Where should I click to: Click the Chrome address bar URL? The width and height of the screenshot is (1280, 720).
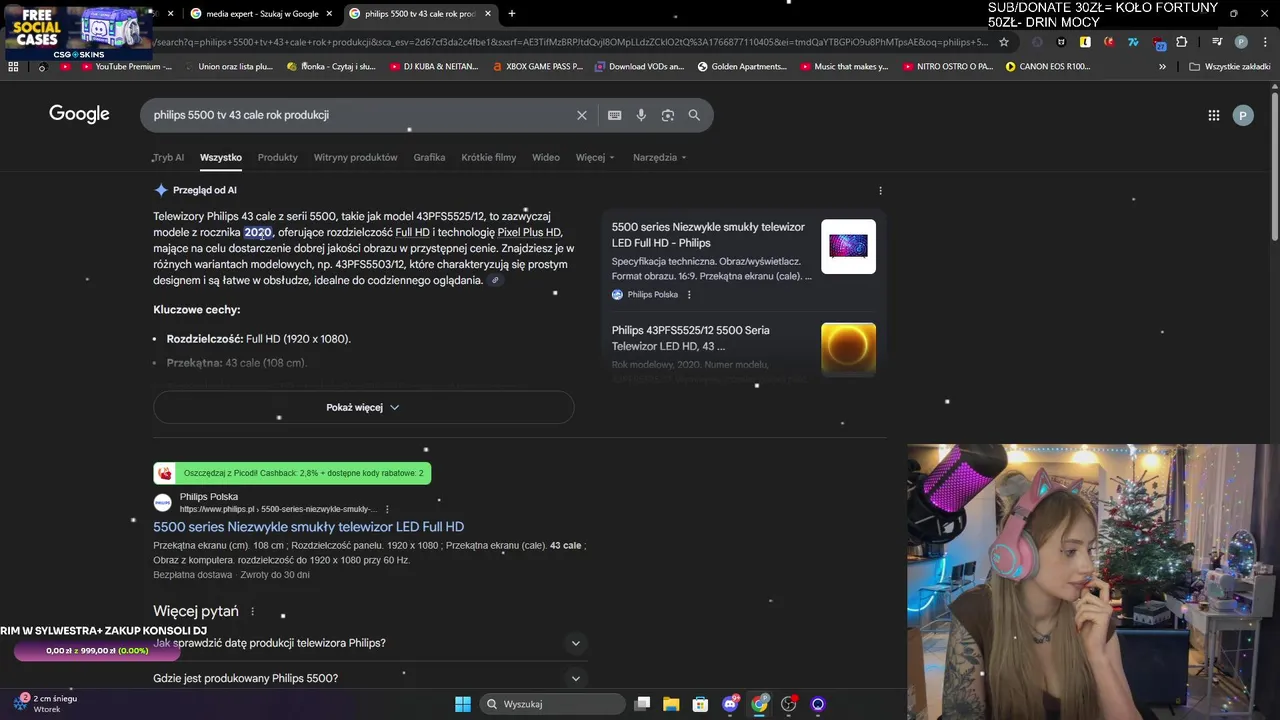pyautogui.click(x=570, y=42)
